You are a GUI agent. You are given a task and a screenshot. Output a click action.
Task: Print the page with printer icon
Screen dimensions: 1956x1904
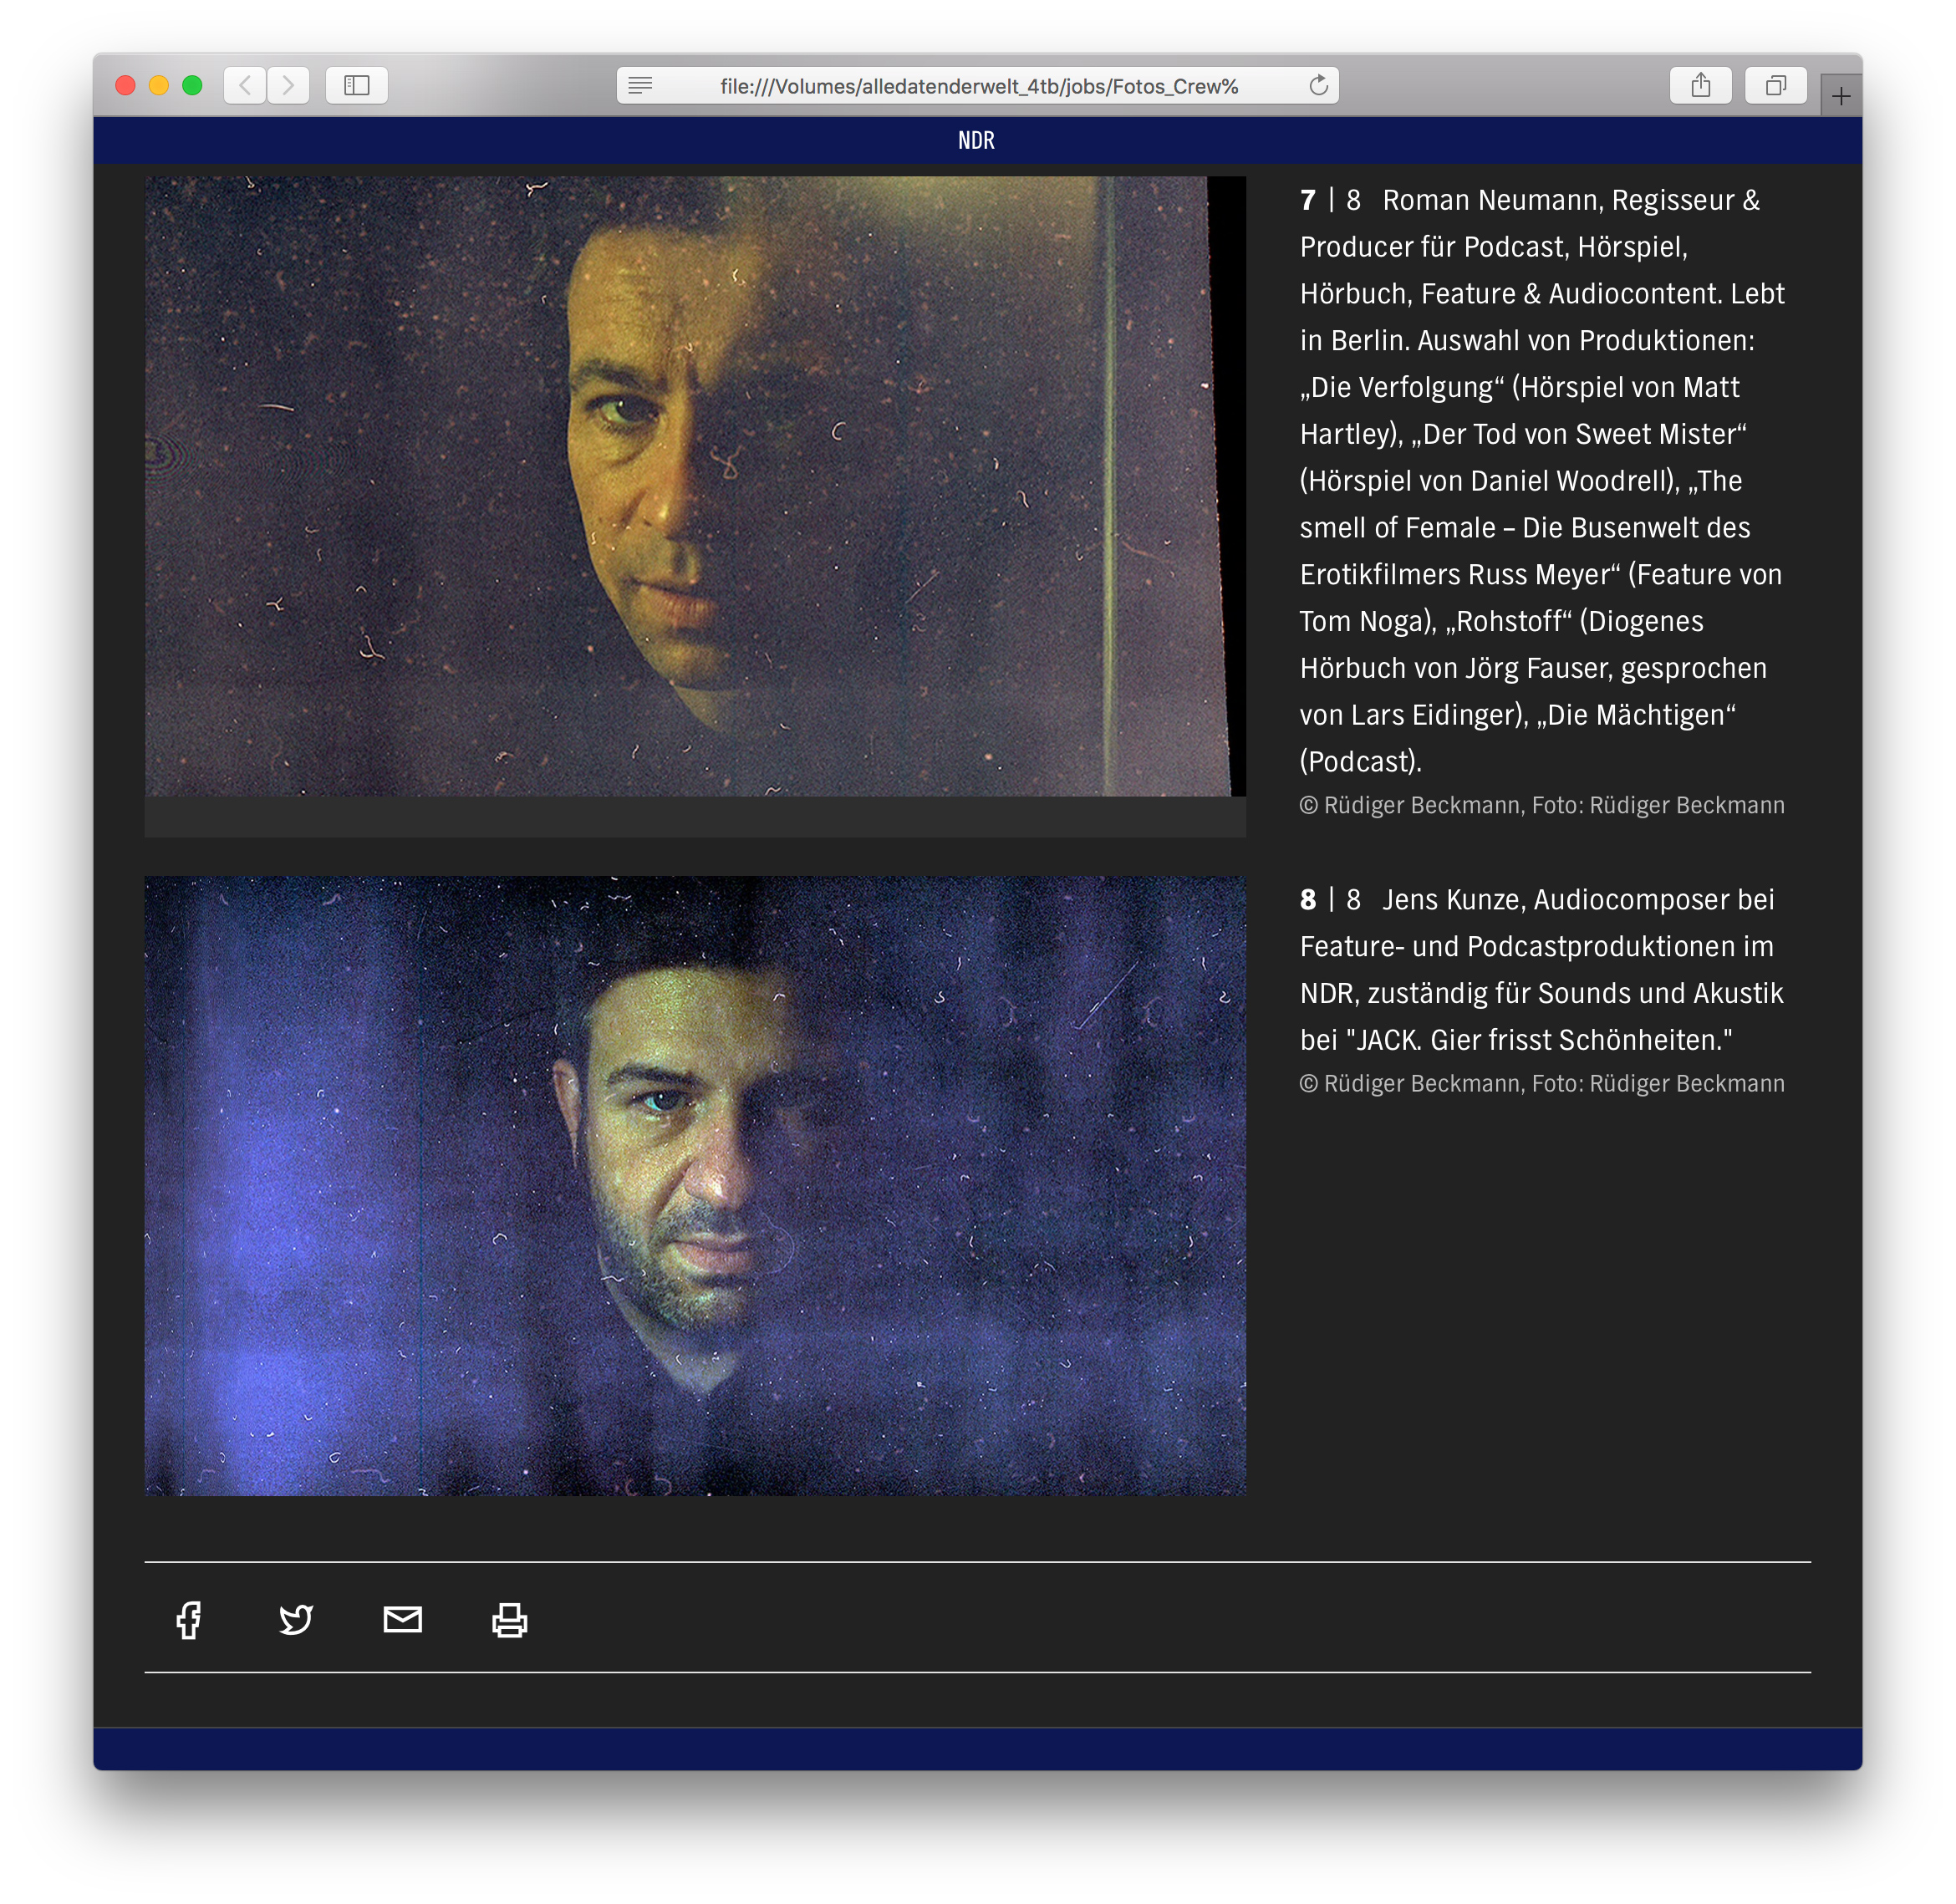[510, 1620]
